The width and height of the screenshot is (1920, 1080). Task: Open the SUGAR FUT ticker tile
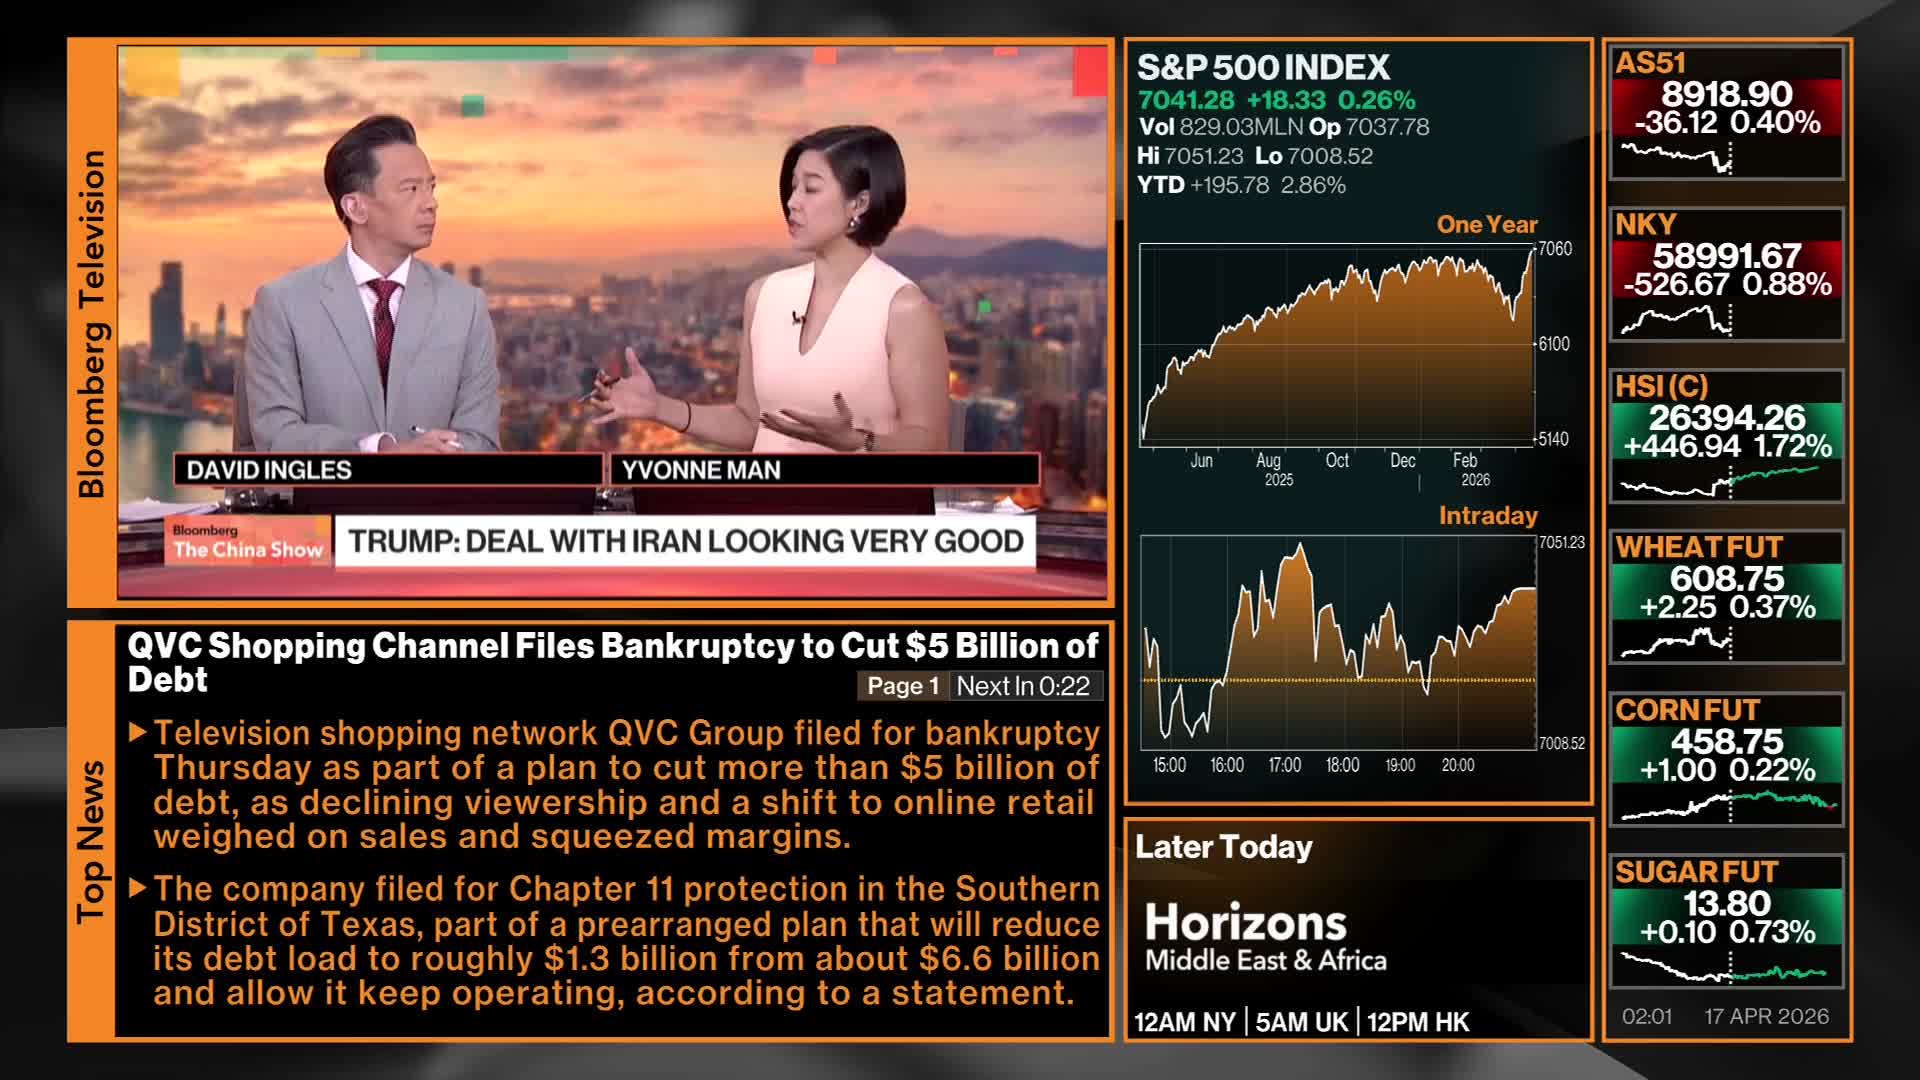pyautogui.click(x=1726, y=921)
